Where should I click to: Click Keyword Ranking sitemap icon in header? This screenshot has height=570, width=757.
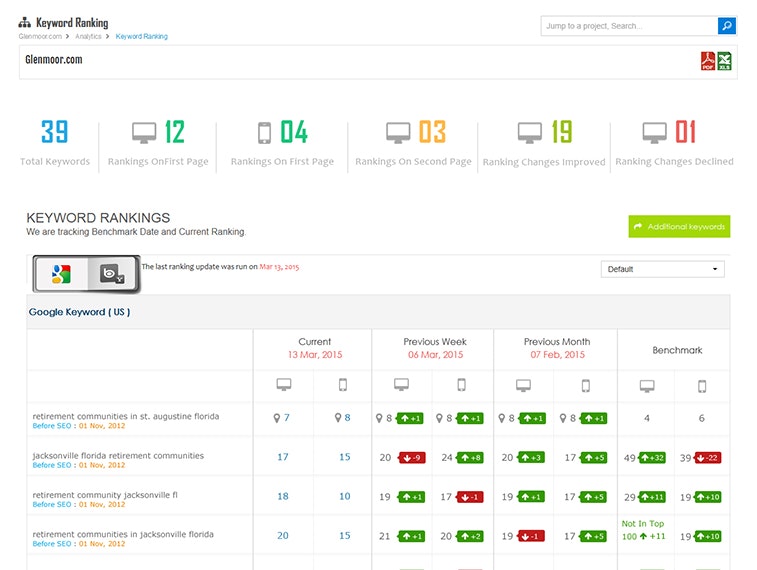25,23
